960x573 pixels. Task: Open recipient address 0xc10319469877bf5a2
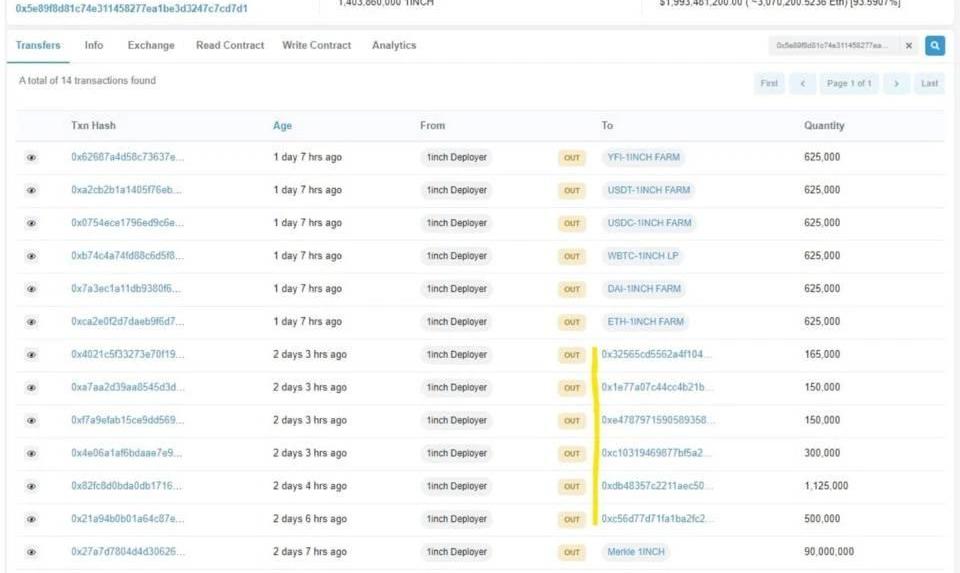pos(656,453)
